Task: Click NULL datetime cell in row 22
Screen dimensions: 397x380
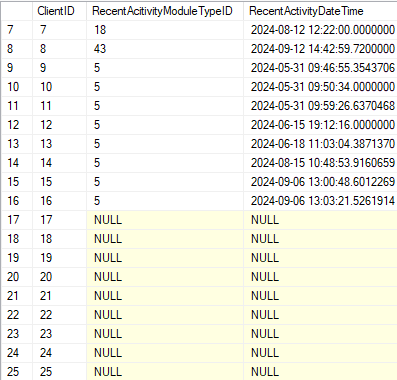Action: [x=320, y=315]
